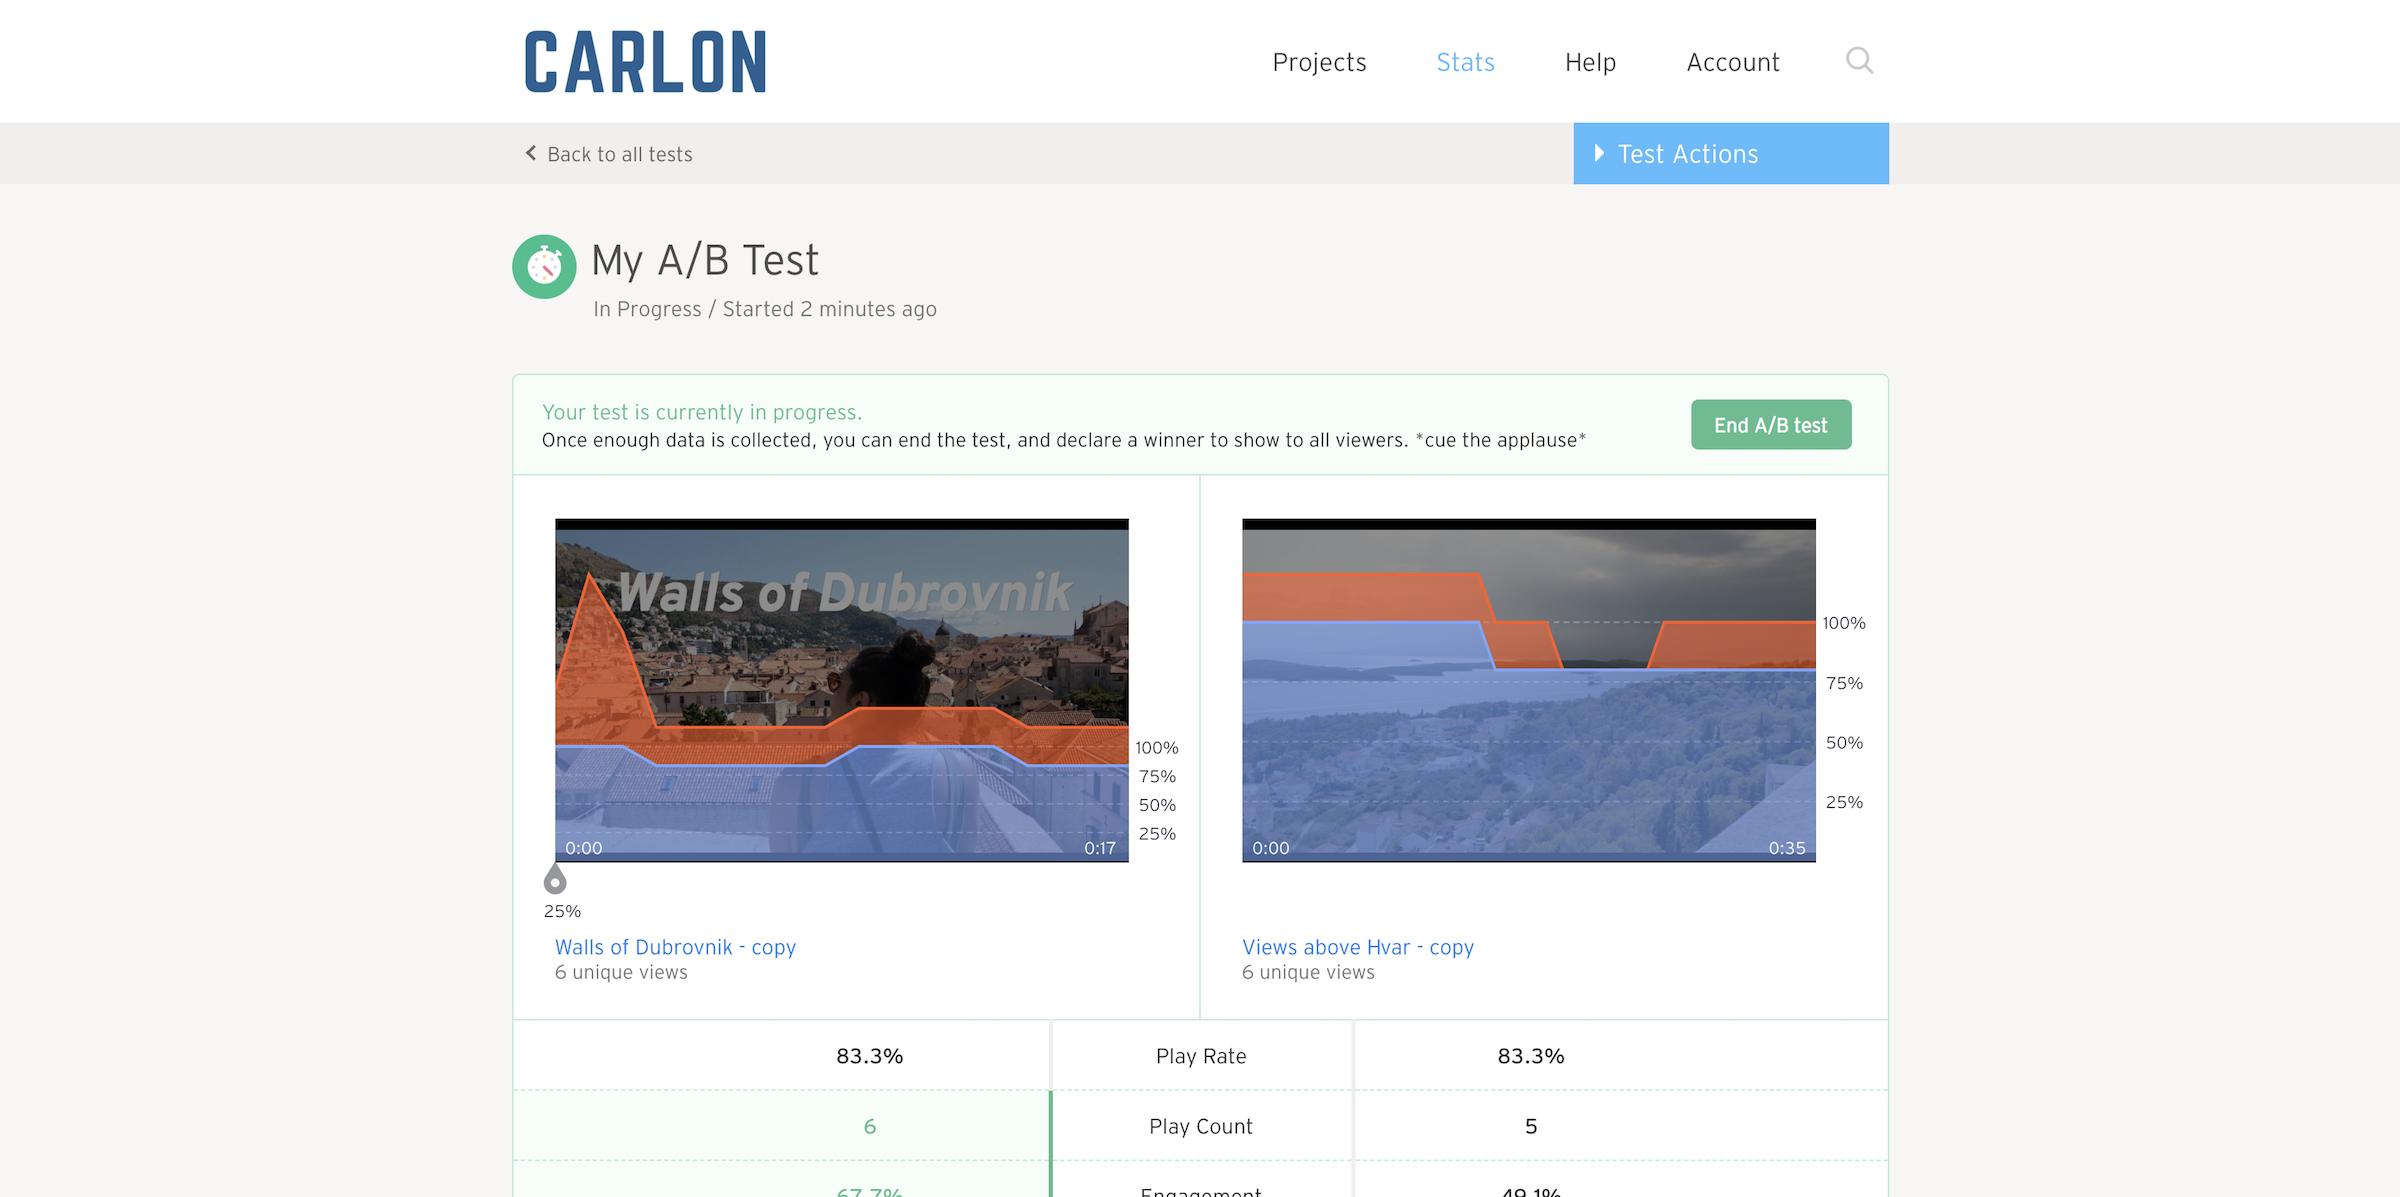Viewport: 2400px width, 1197px height.
Task: Open the Help menu
Action: 1590,62
